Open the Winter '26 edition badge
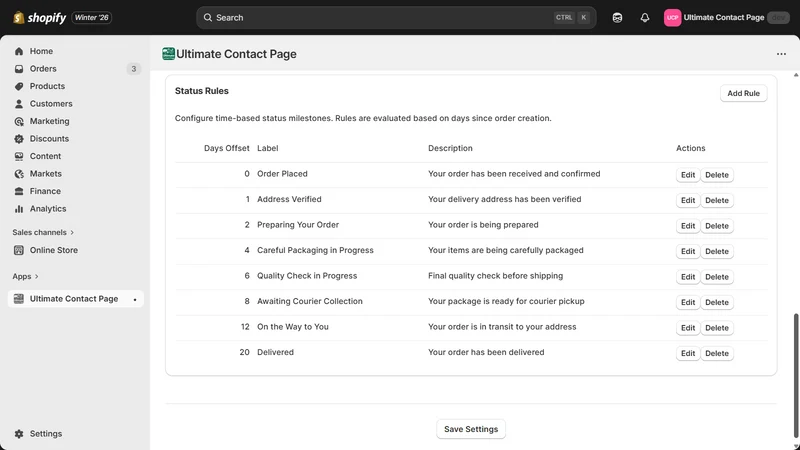This screenshot has height=450, width=800. 92,17
